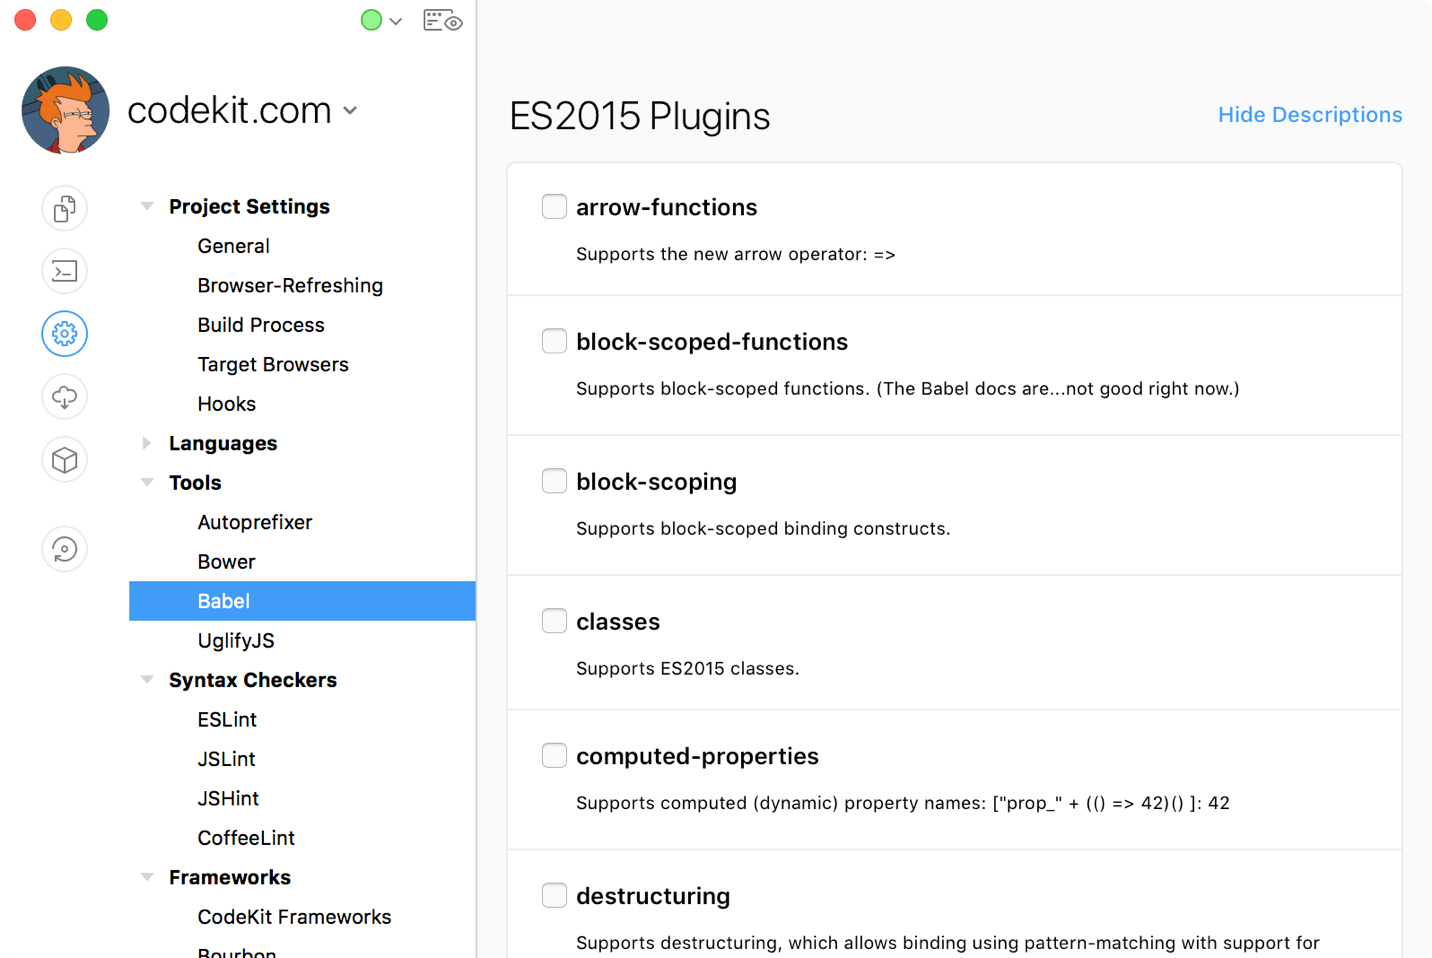Click the refresh circular arrow sidebar icon
This screenshot has width=1432, height=958.
(65, 549)
